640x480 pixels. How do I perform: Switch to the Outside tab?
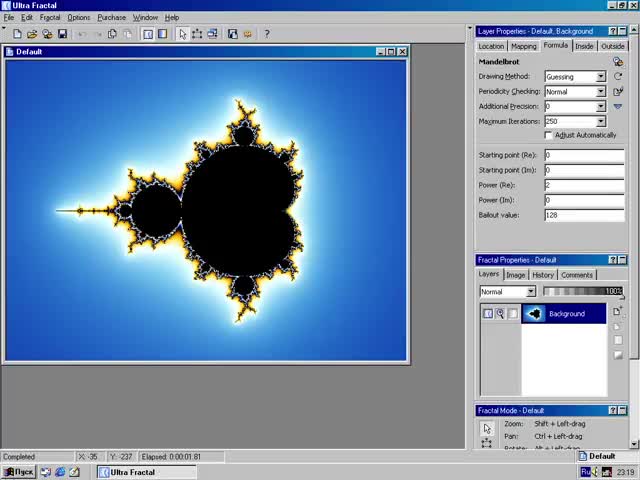pos(612,46)
